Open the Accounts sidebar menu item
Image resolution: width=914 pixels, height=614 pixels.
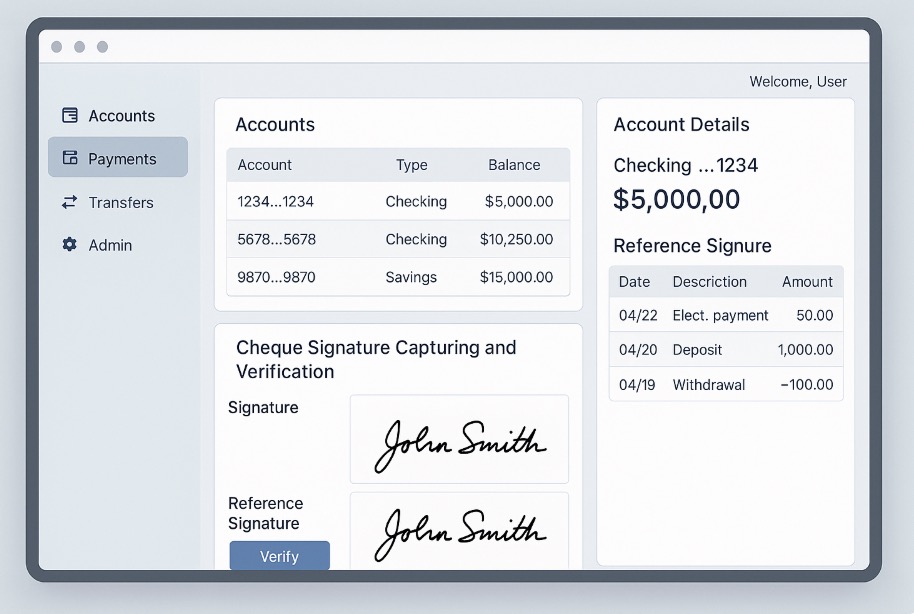(118, 115)
